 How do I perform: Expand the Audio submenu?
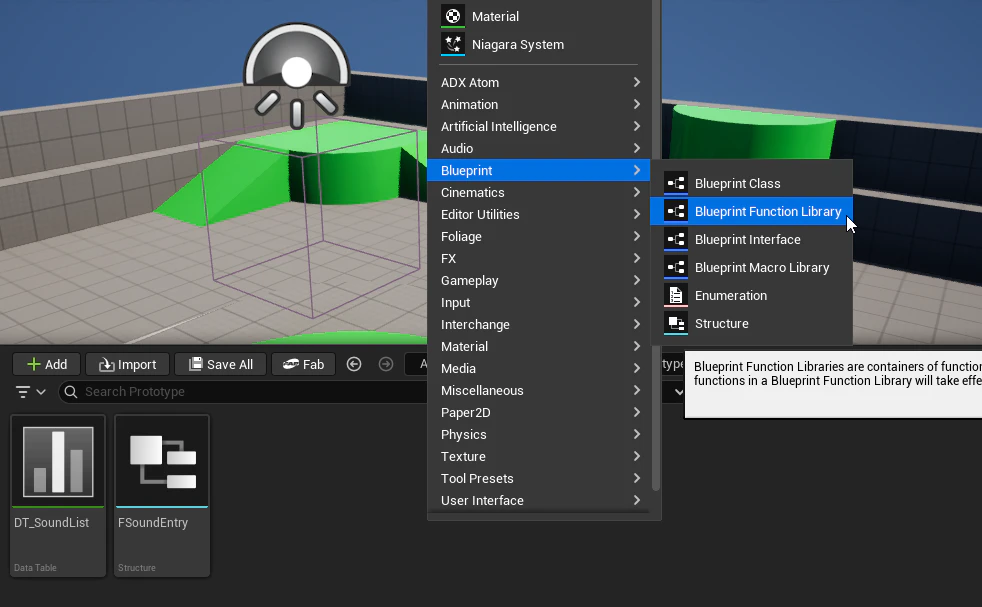point(541,148)
